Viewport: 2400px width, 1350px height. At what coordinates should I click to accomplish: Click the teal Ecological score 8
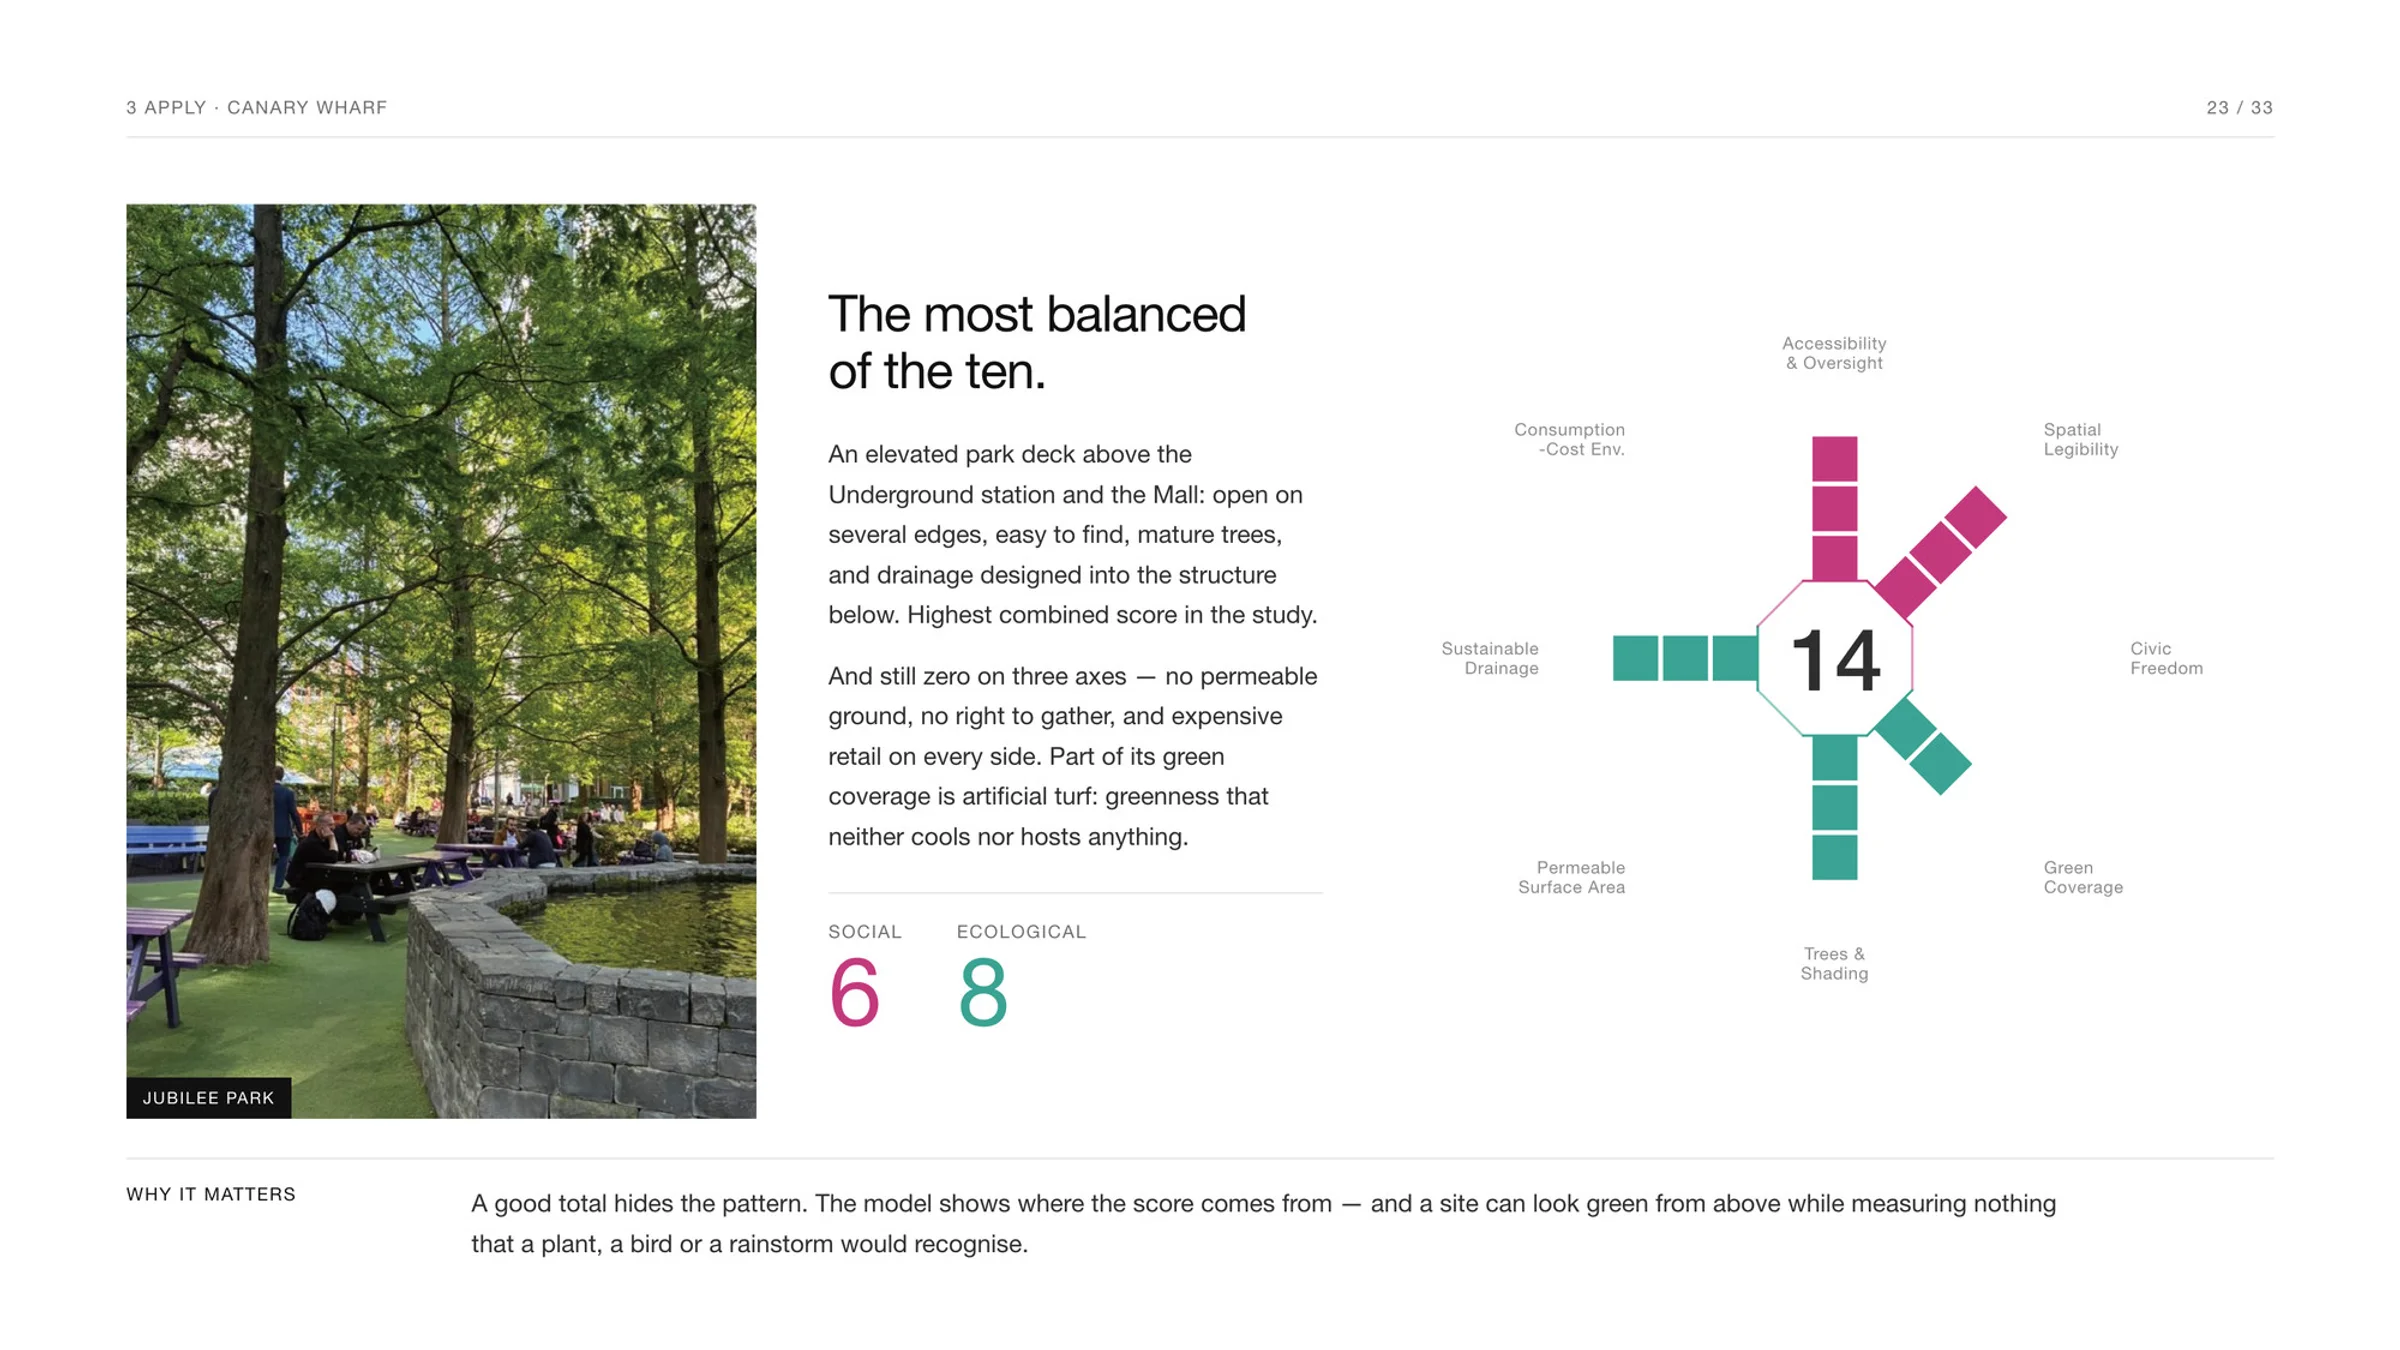(982, 991)
